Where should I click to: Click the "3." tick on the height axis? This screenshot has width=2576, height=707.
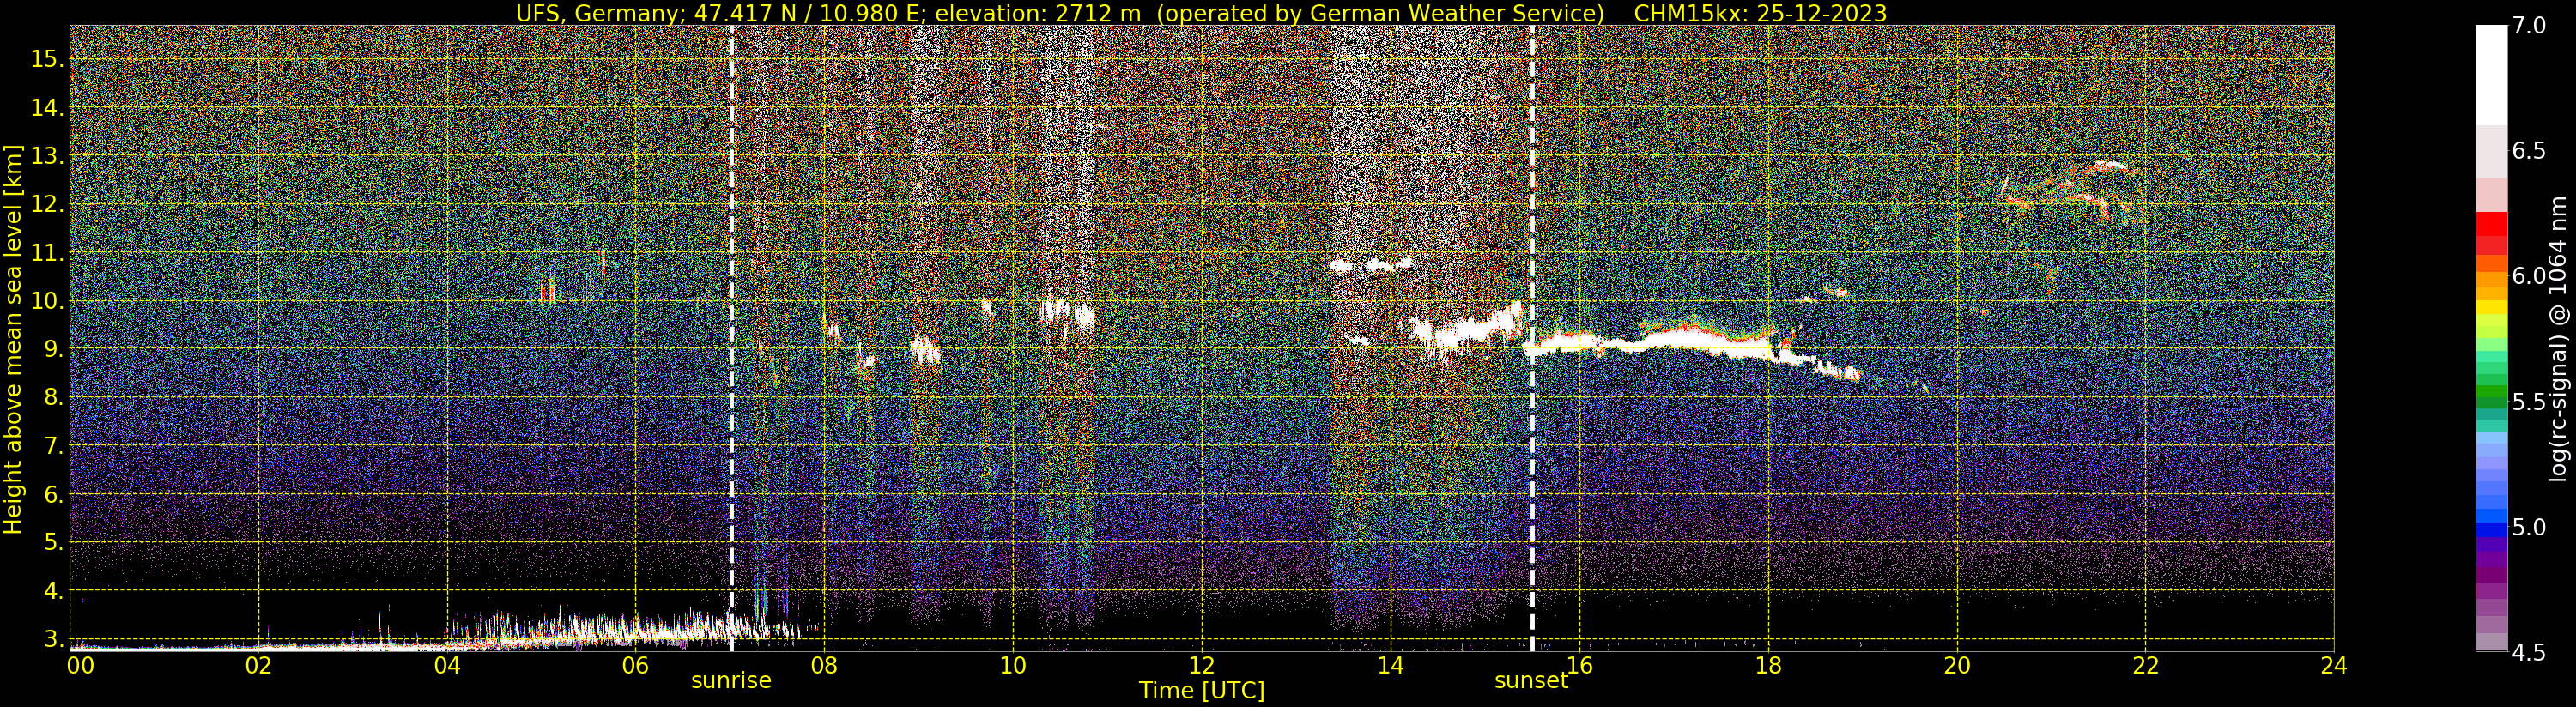[x=53, y=639]
